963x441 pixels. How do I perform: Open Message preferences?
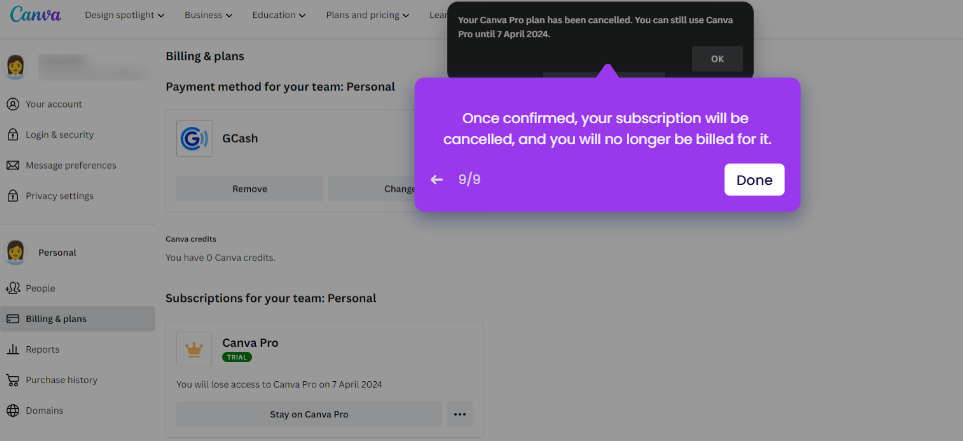click(x=70, y=165)
